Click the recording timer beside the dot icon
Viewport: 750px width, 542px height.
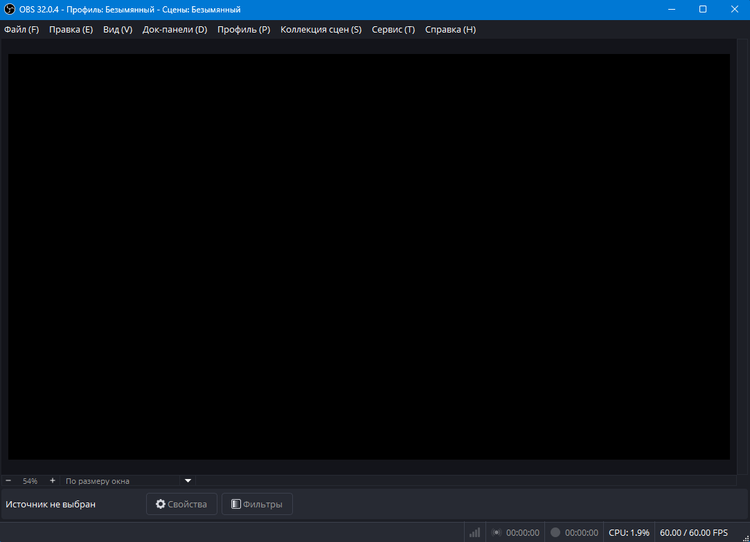tap(581, 533)
